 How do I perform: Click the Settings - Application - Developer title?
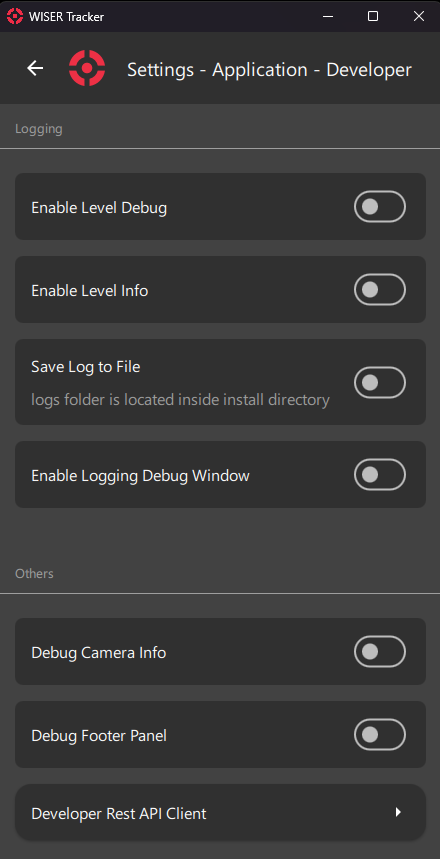click(269, 70)
